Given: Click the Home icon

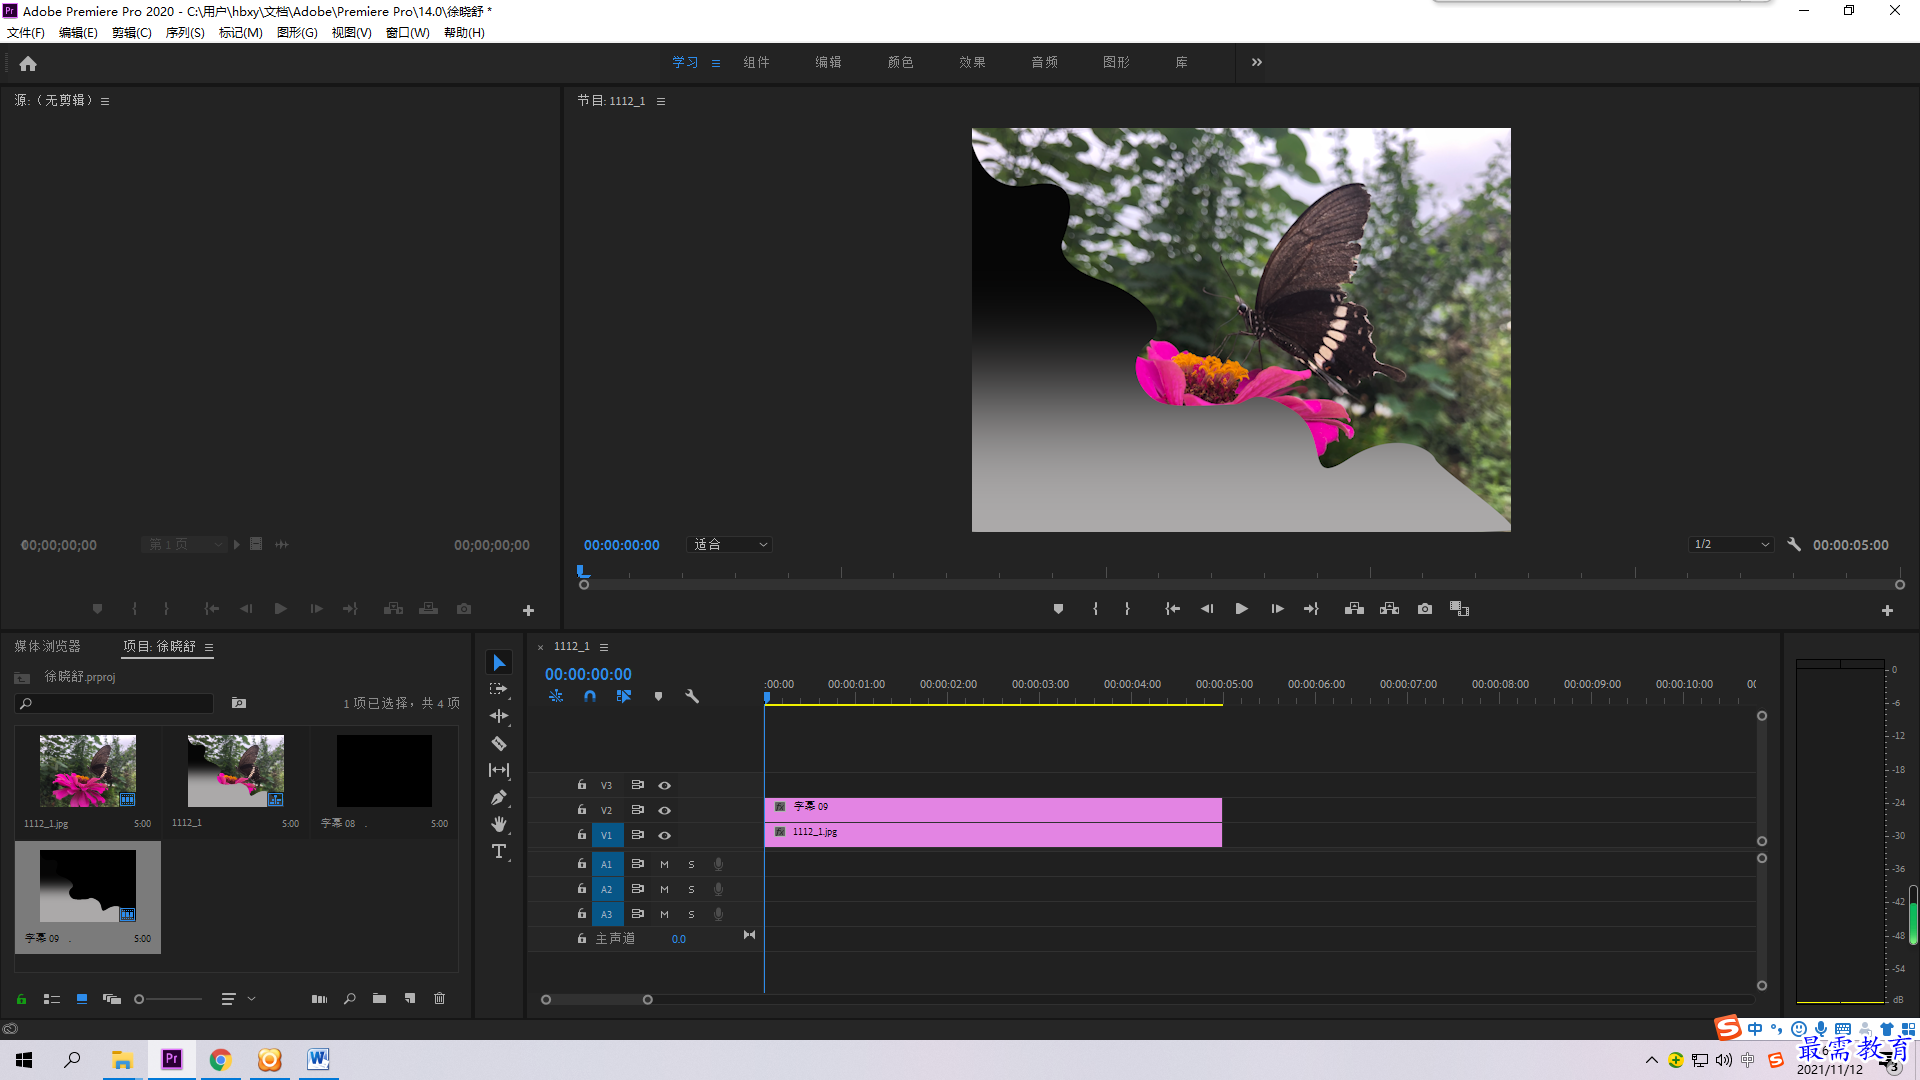Looking at the screenshot, I should click(x=28, y=63).
